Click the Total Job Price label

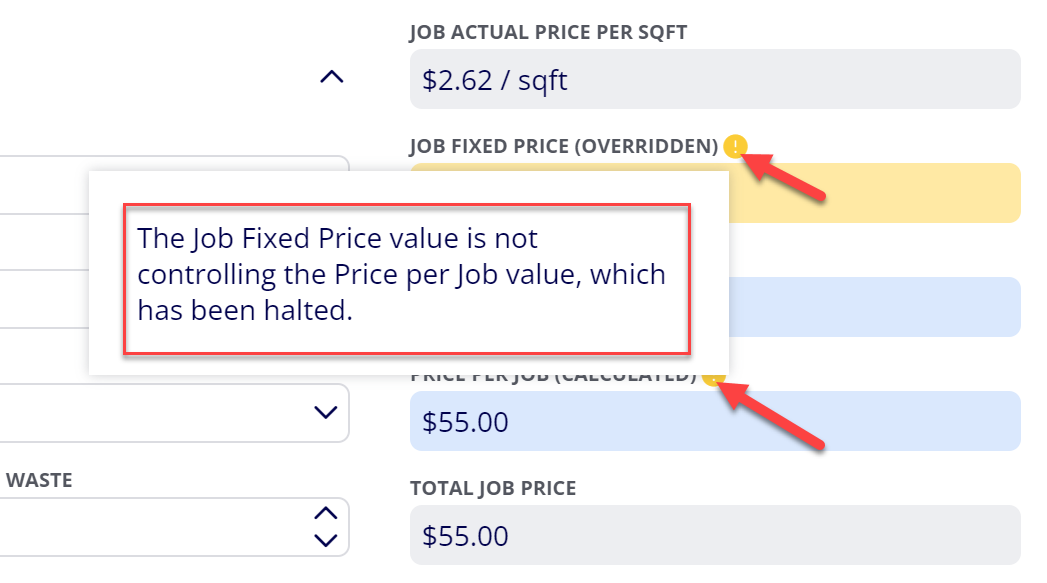coord(493,488)
